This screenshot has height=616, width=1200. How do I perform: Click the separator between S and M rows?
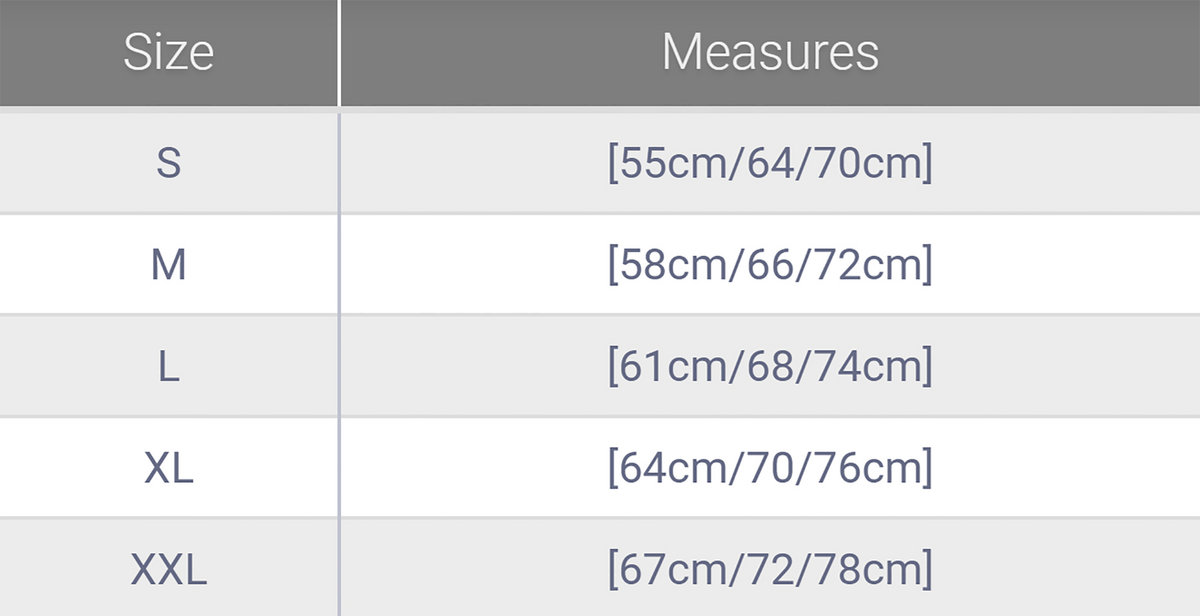[x=600, y=213]
